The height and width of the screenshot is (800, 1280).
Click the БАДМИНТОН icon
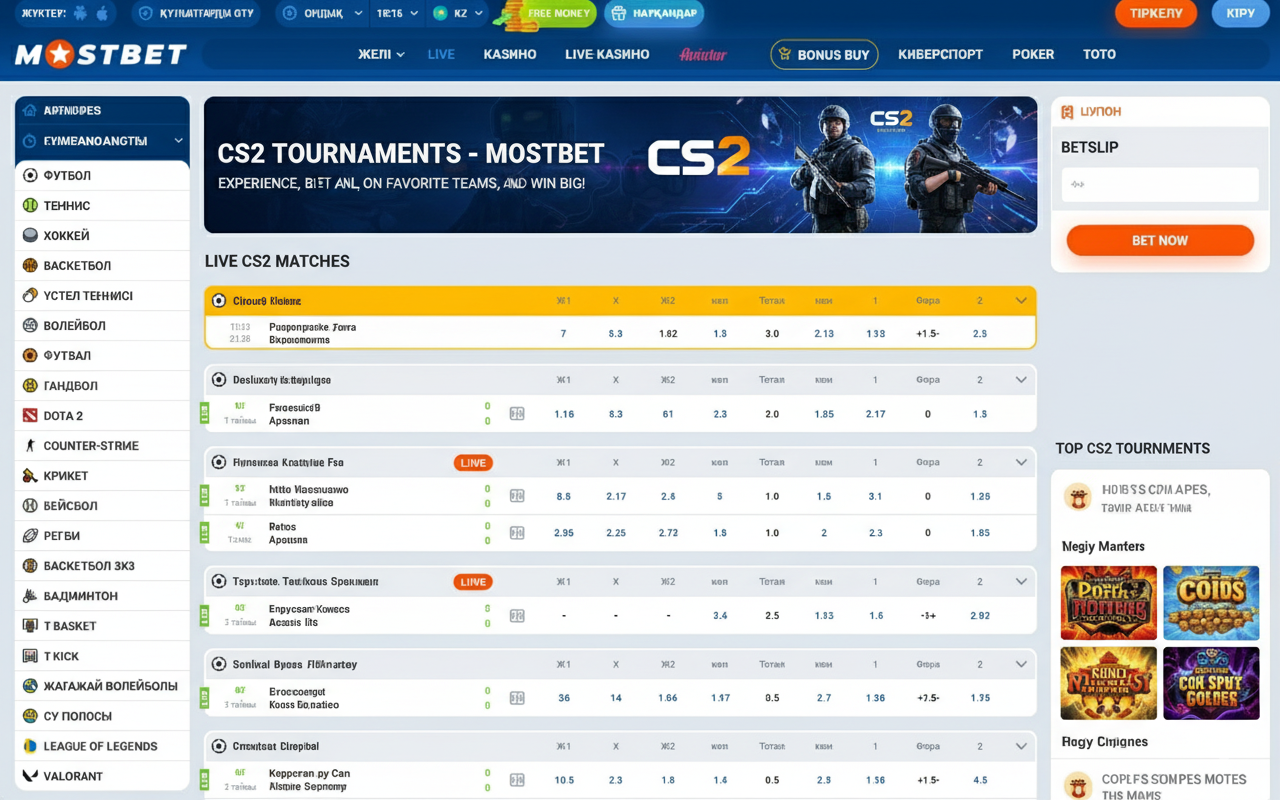30,595
